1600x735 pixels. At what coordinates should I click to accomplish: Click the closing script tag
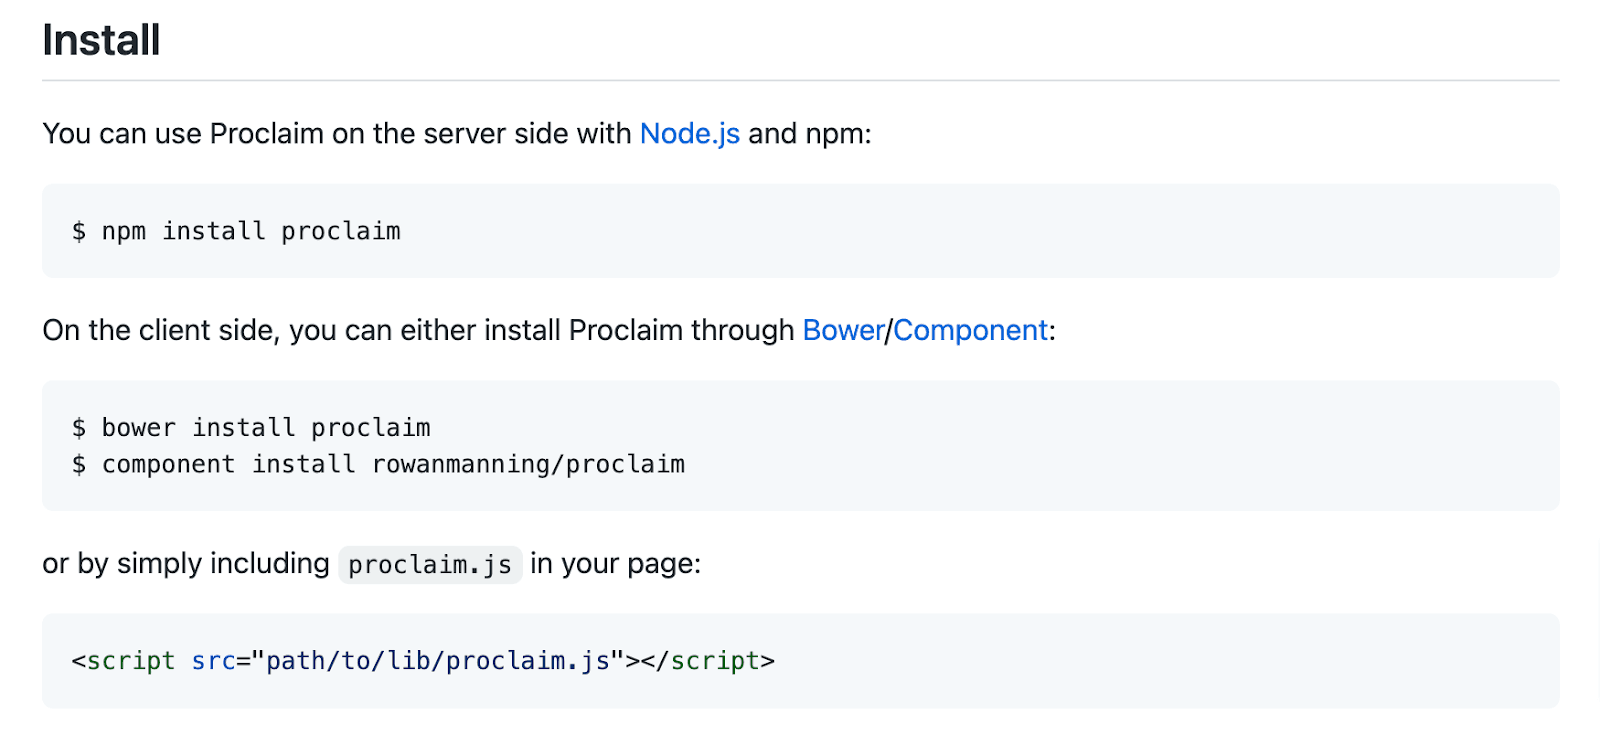point(714,661)
